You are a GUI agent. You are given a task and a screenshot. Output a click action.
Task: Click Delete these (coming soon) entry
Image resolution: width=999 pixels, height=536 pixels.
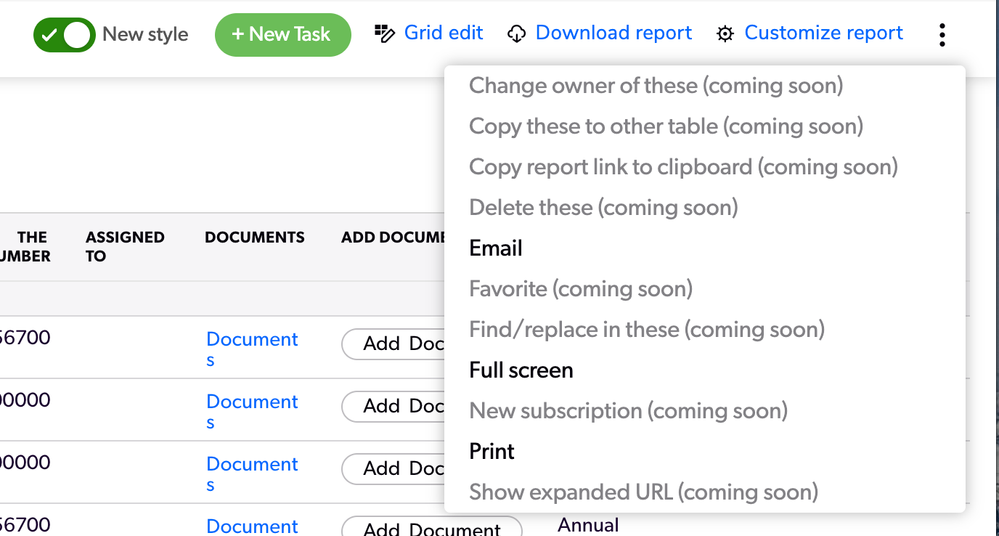tap(603, 208)
